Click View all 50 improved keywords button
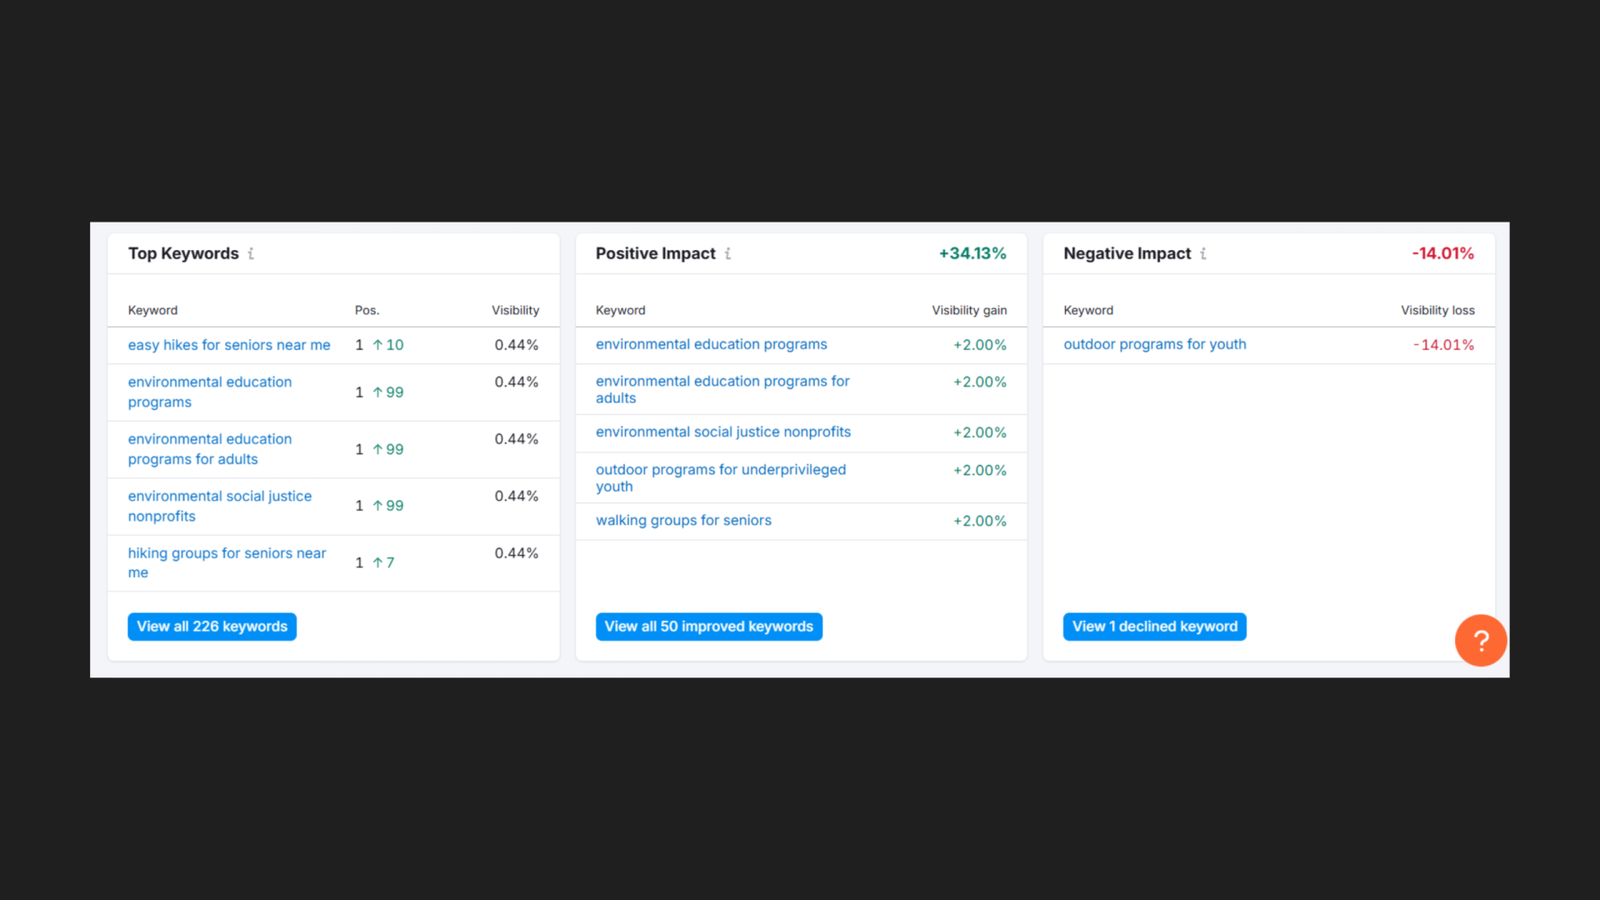Viewport: 1600px width, 900px height. [709, 627]
